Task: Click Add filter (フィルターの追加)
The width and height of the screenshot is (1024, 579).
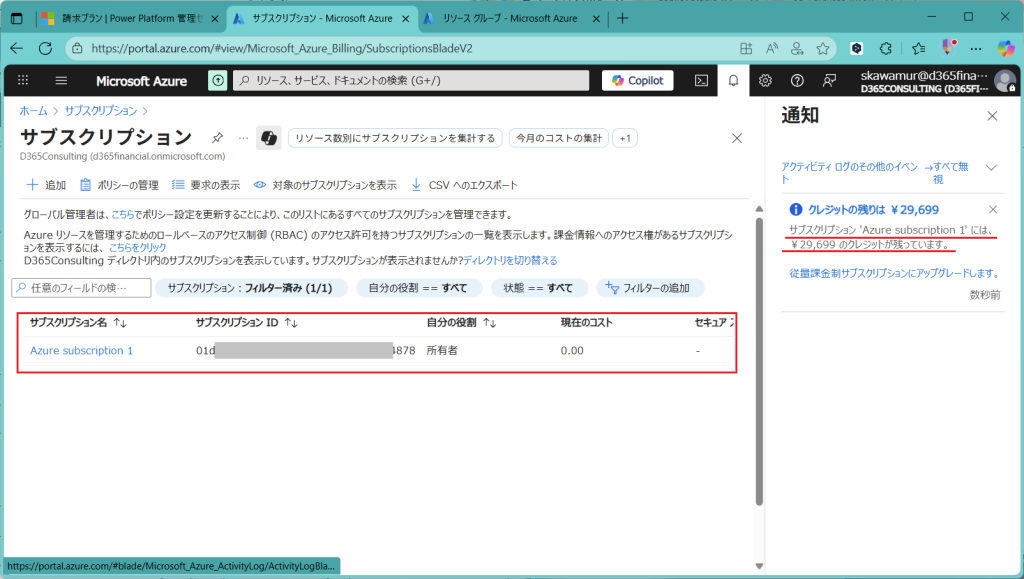Action: 648,288
